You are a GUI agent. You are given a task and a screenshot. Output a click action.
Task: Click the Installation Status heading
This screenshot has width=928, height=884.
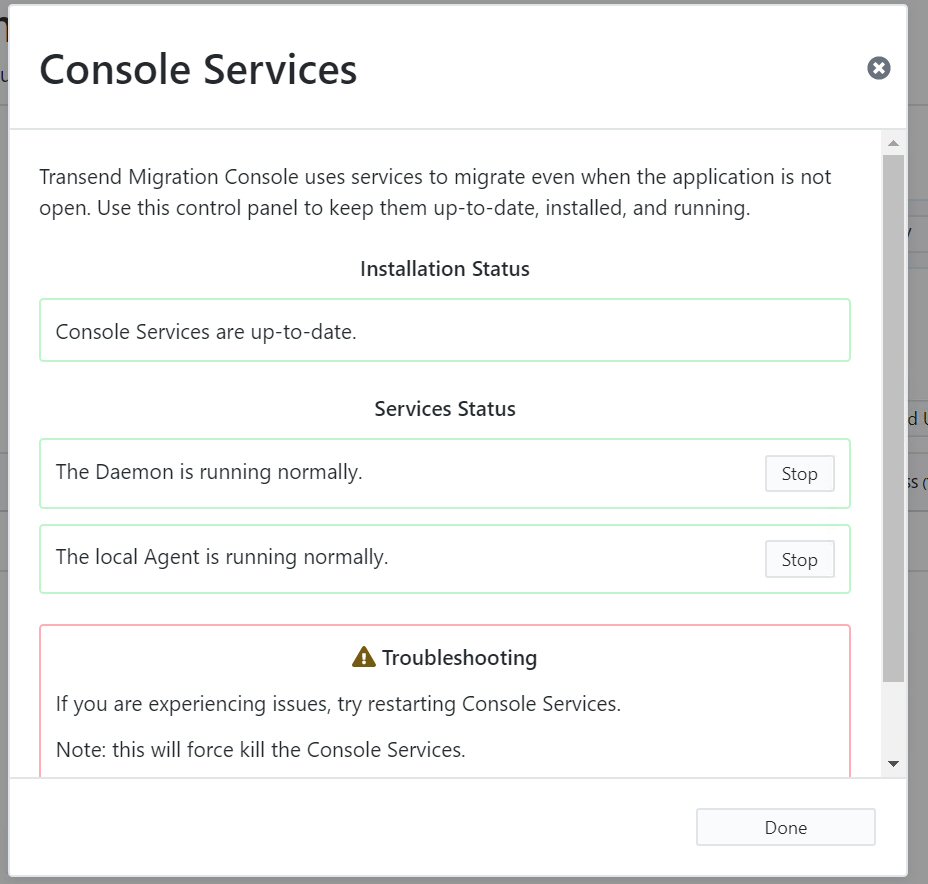[444, 269]
